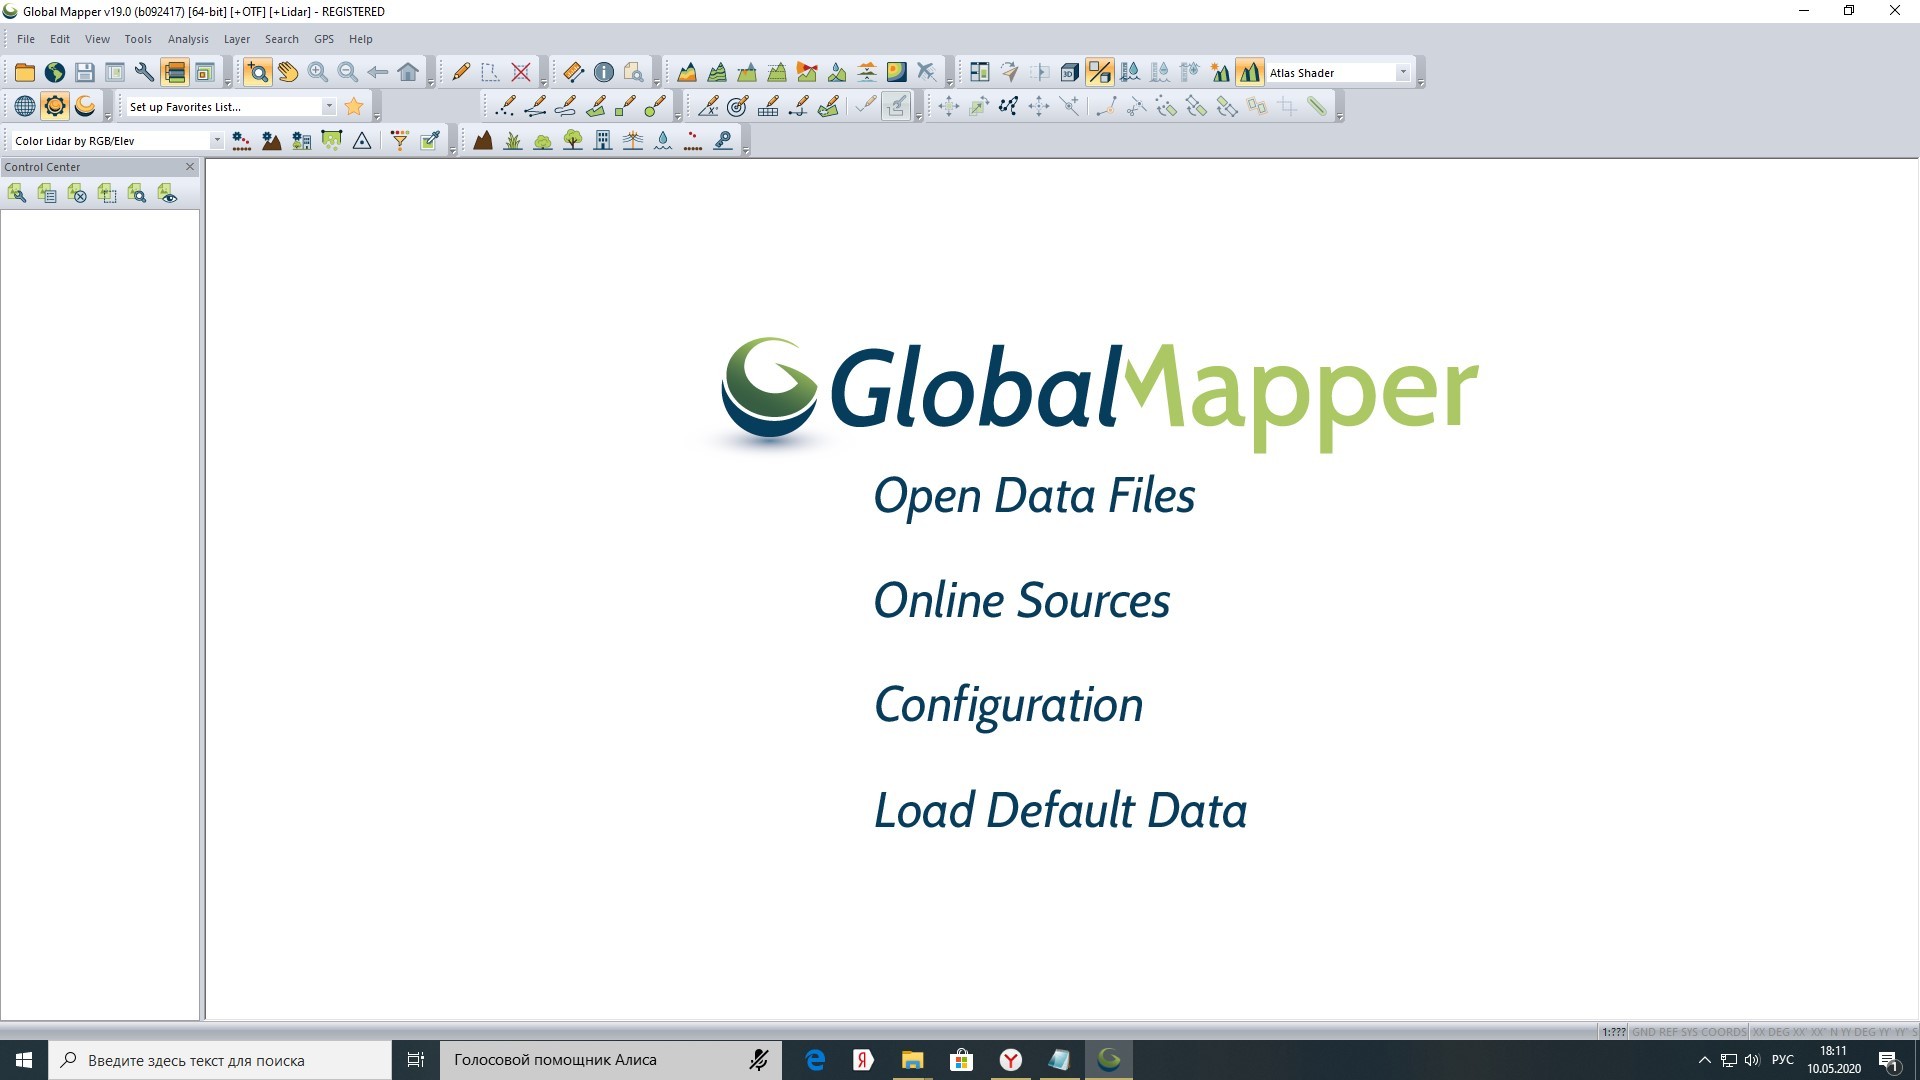Screen dimensions: 1920x1080
Task: Select ground classification brown mountain icon
Action: tap(483, 140)
